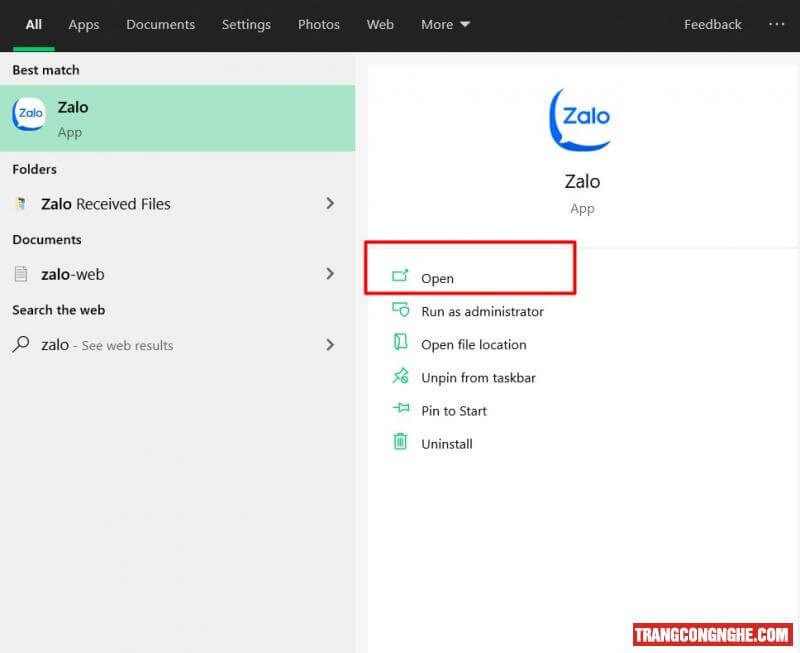This screenshot has height=653, width=800.
Task: Select the Settings search filter tab
Action: (246, 24)
